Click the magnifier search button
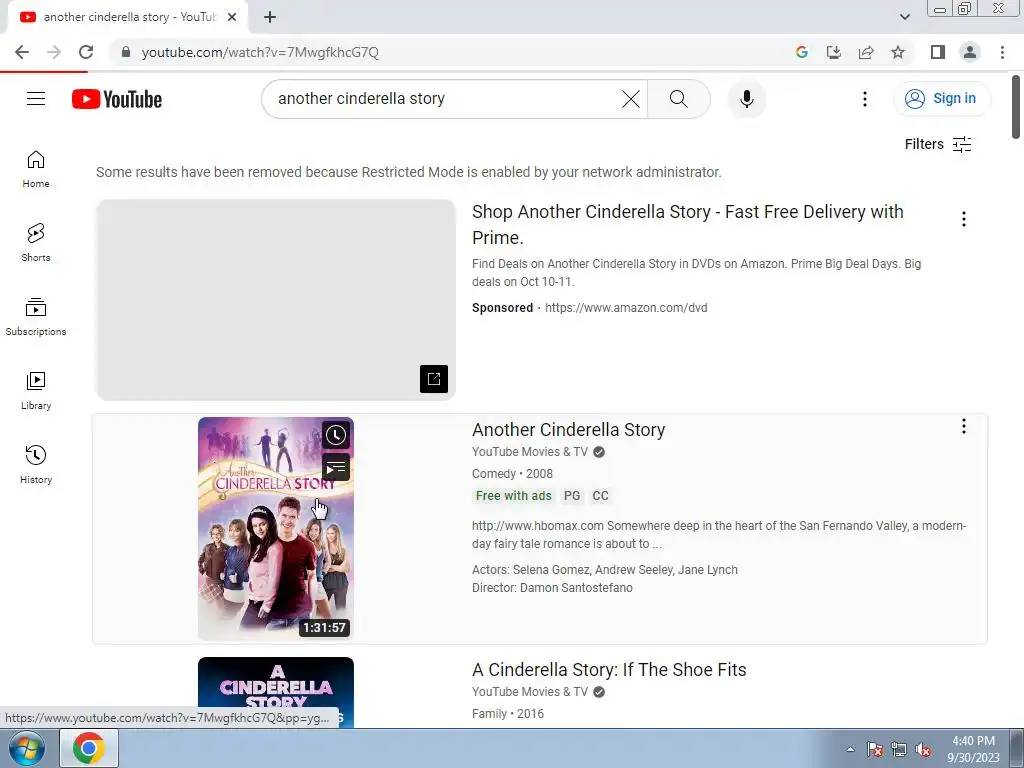Screen dimensions: 1024x768 [x=679, y=99]
